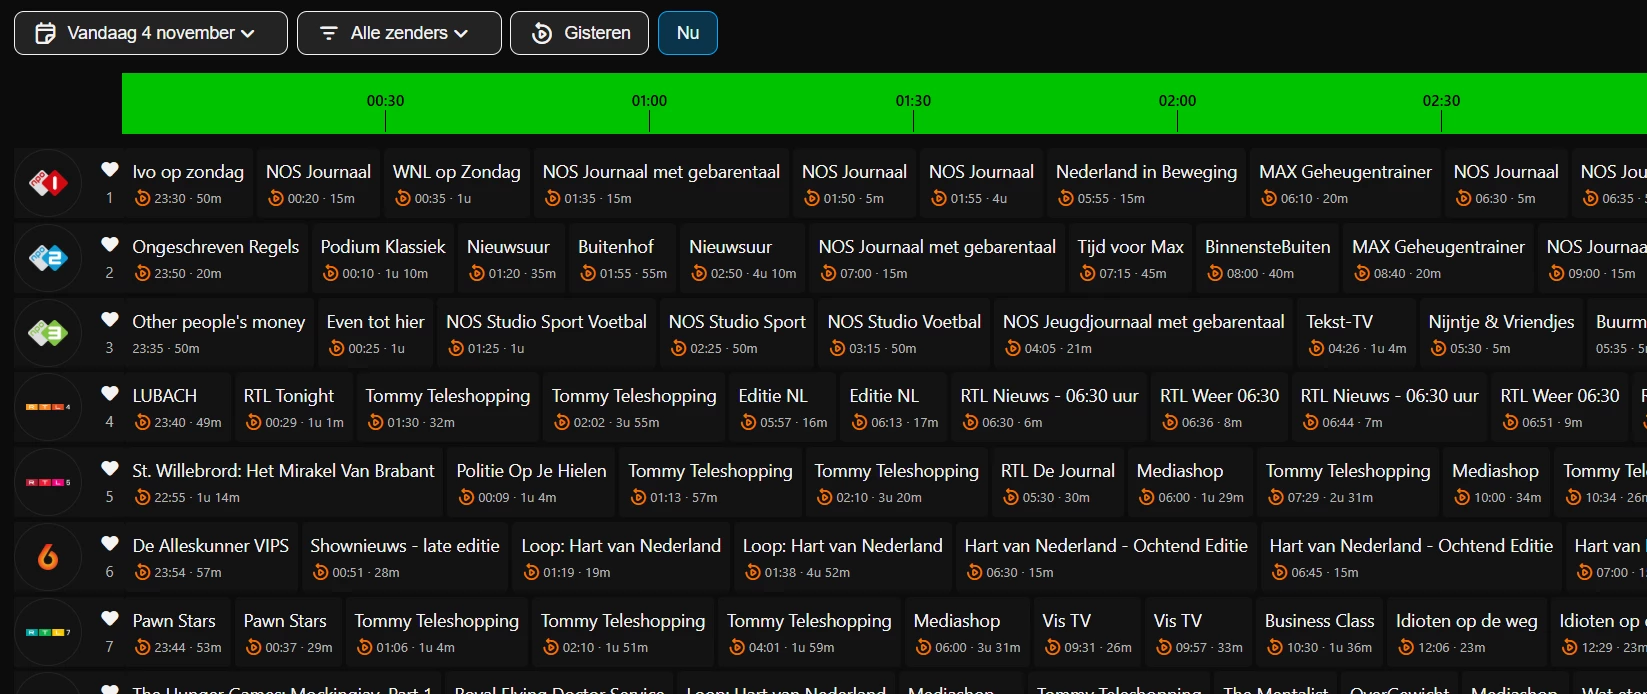Open the Alle zenders channel filter dropdown
This screenshot has height=694, width=1647.
pos(400,33)
